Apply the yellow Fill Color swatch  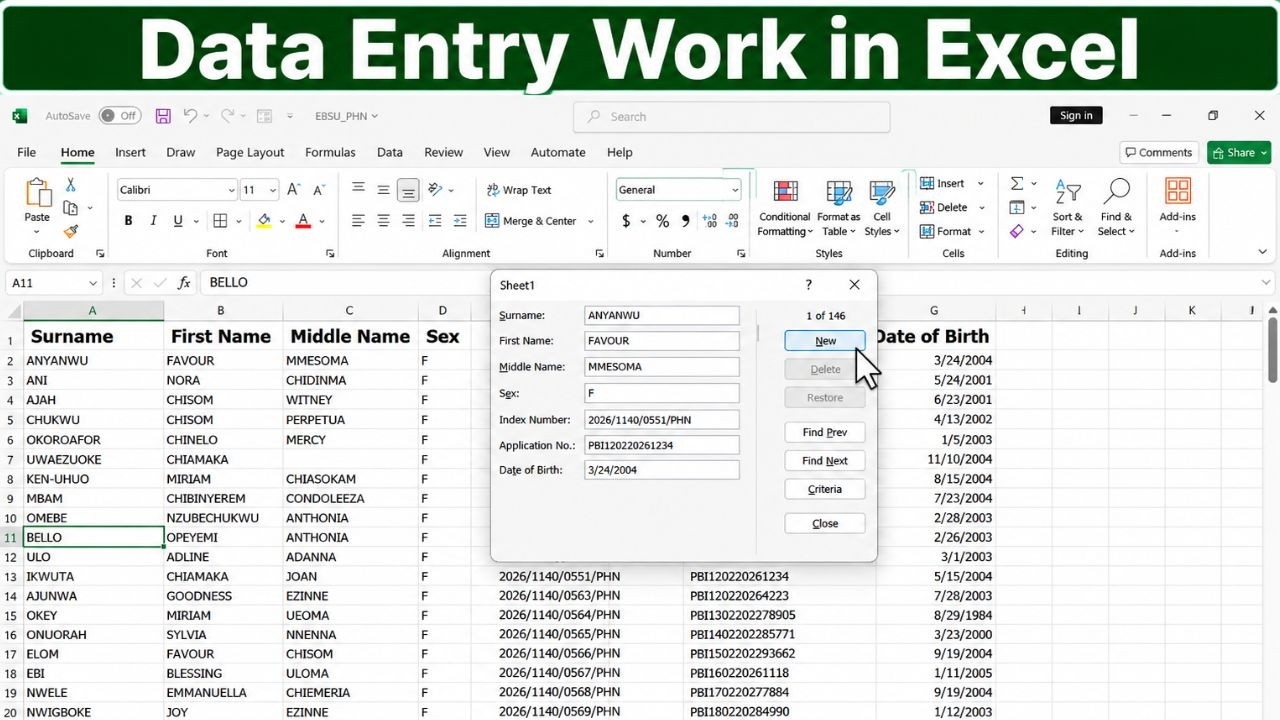264,221
